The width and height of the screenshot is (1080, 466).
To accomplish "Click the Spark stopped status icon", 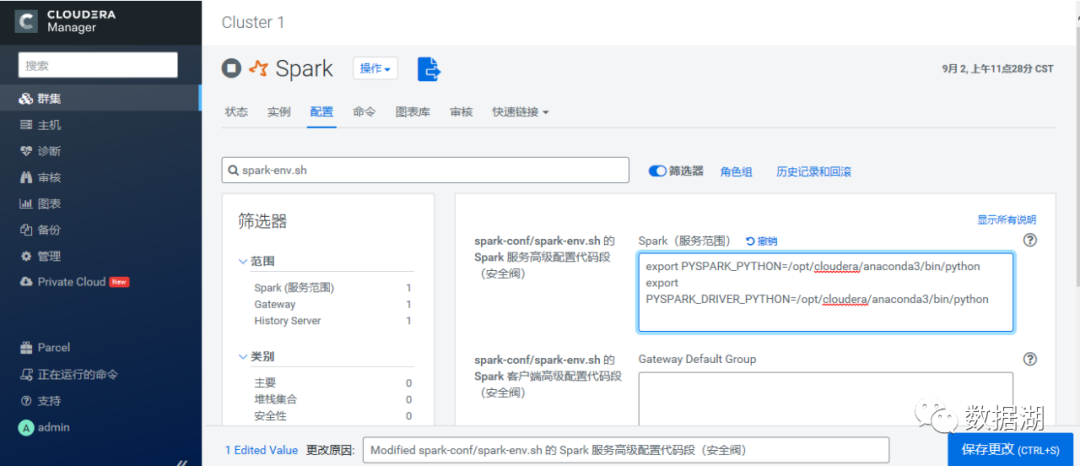I will point(231,68).
